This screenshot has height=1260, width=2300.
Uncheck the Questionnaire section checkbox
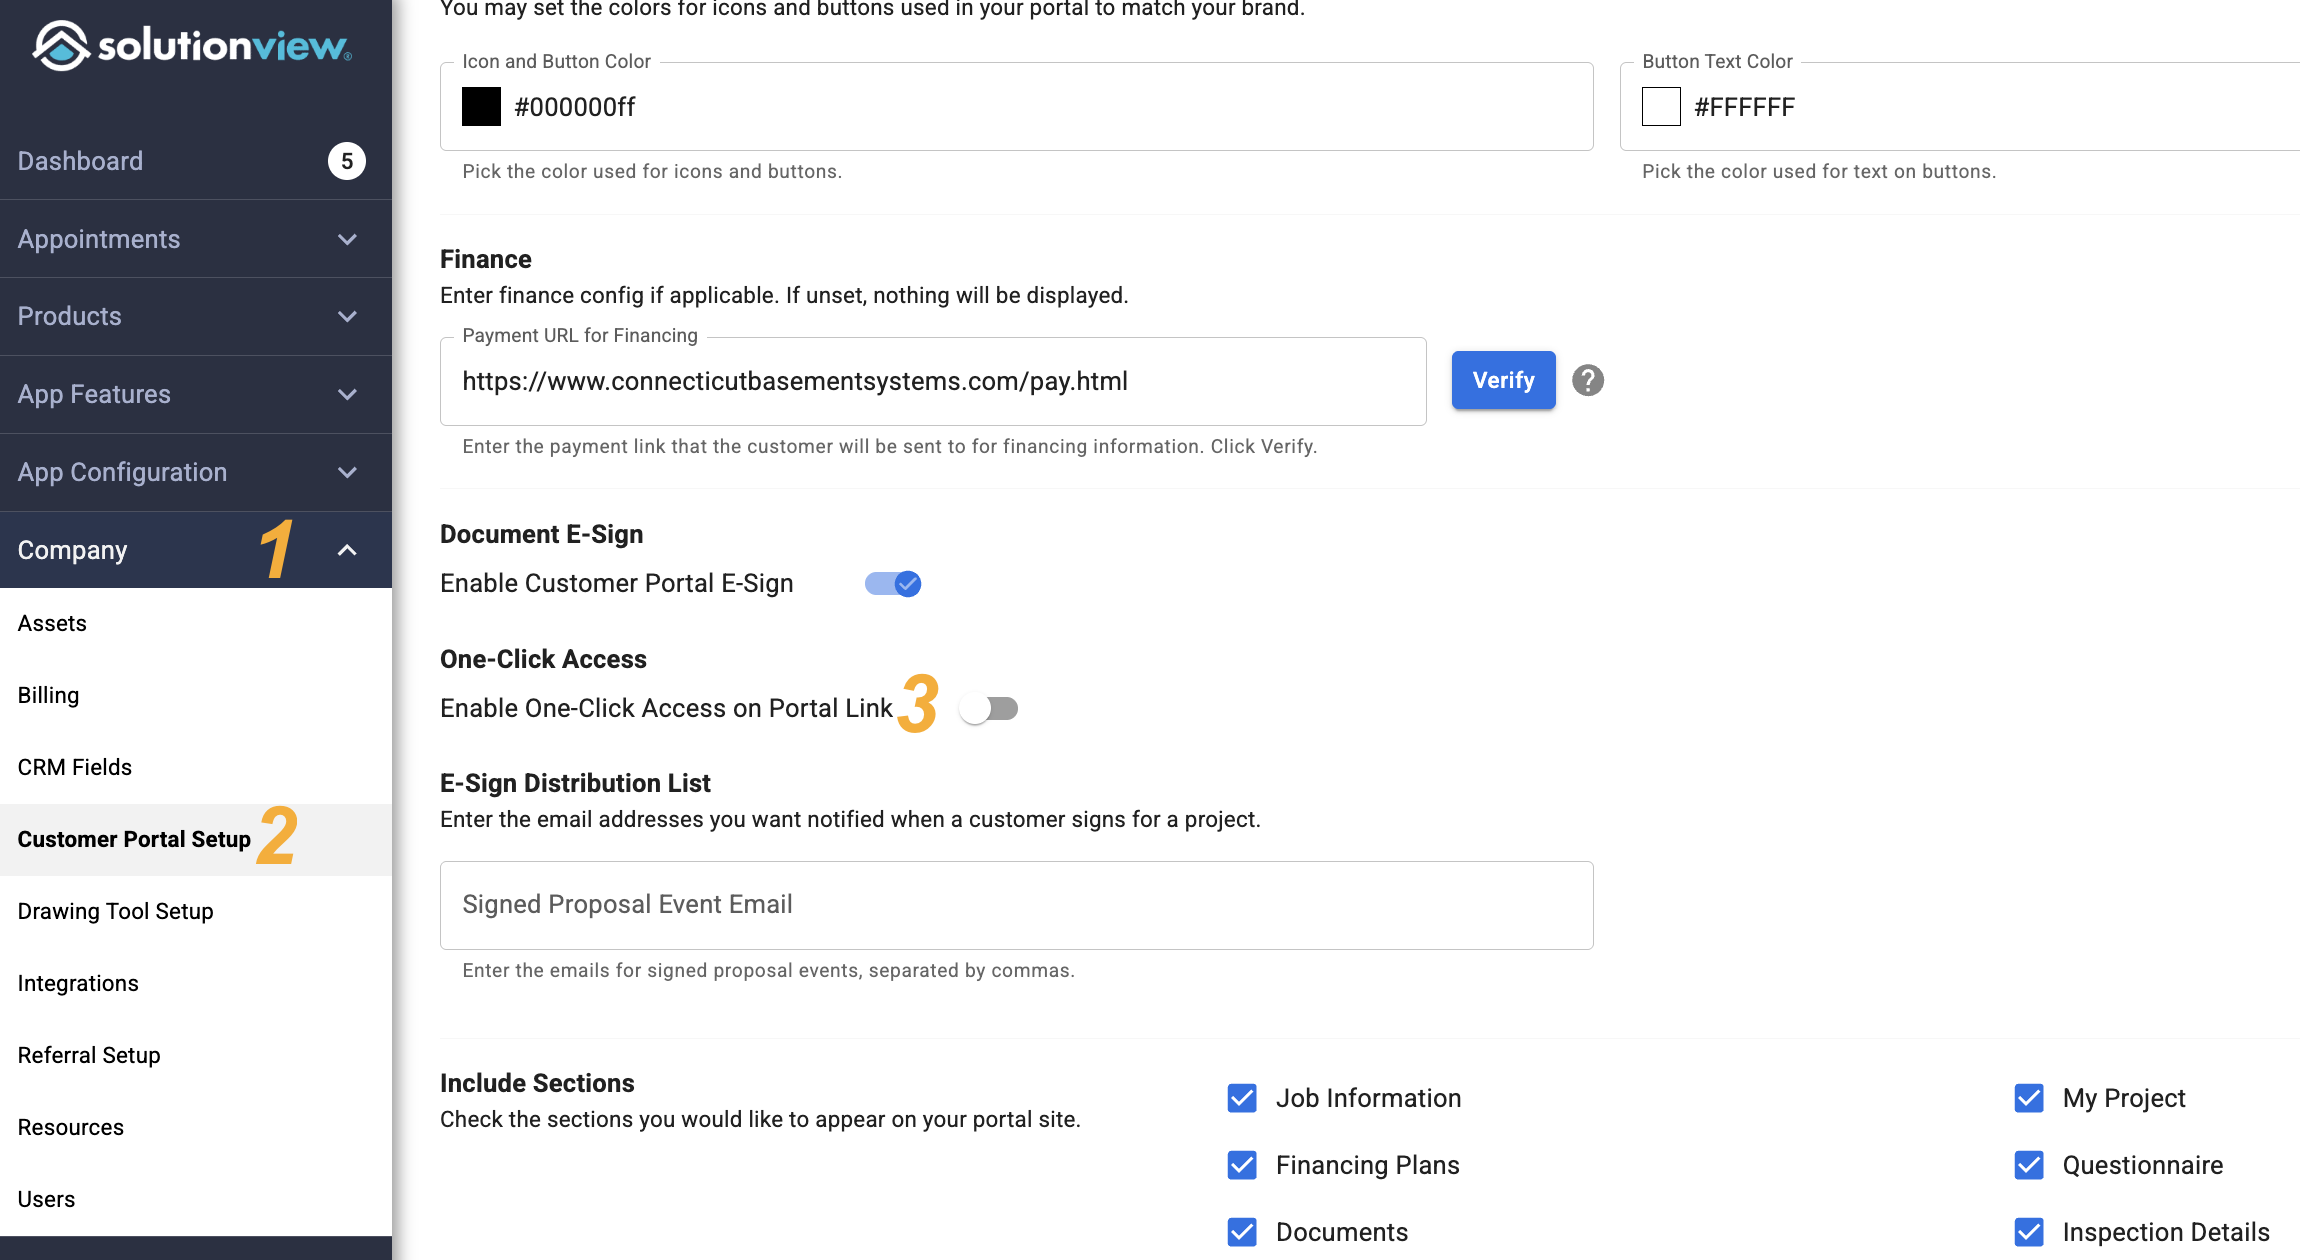(2029, 1165)
